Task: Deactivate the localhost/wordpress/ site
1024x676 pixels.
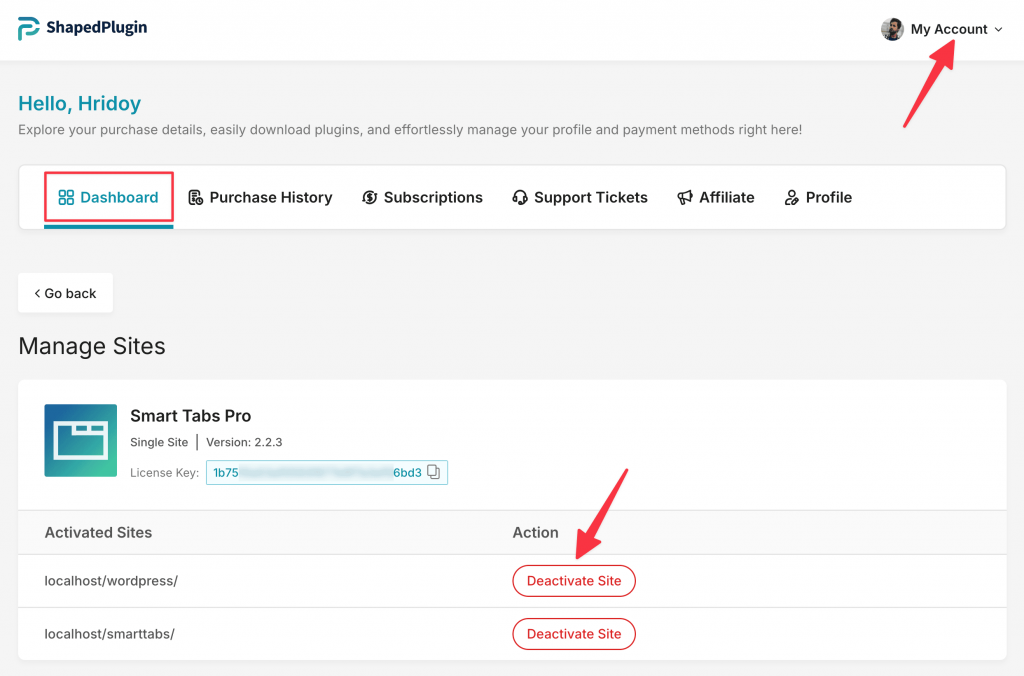Action: pyautogui.click(x=574, y=581)
